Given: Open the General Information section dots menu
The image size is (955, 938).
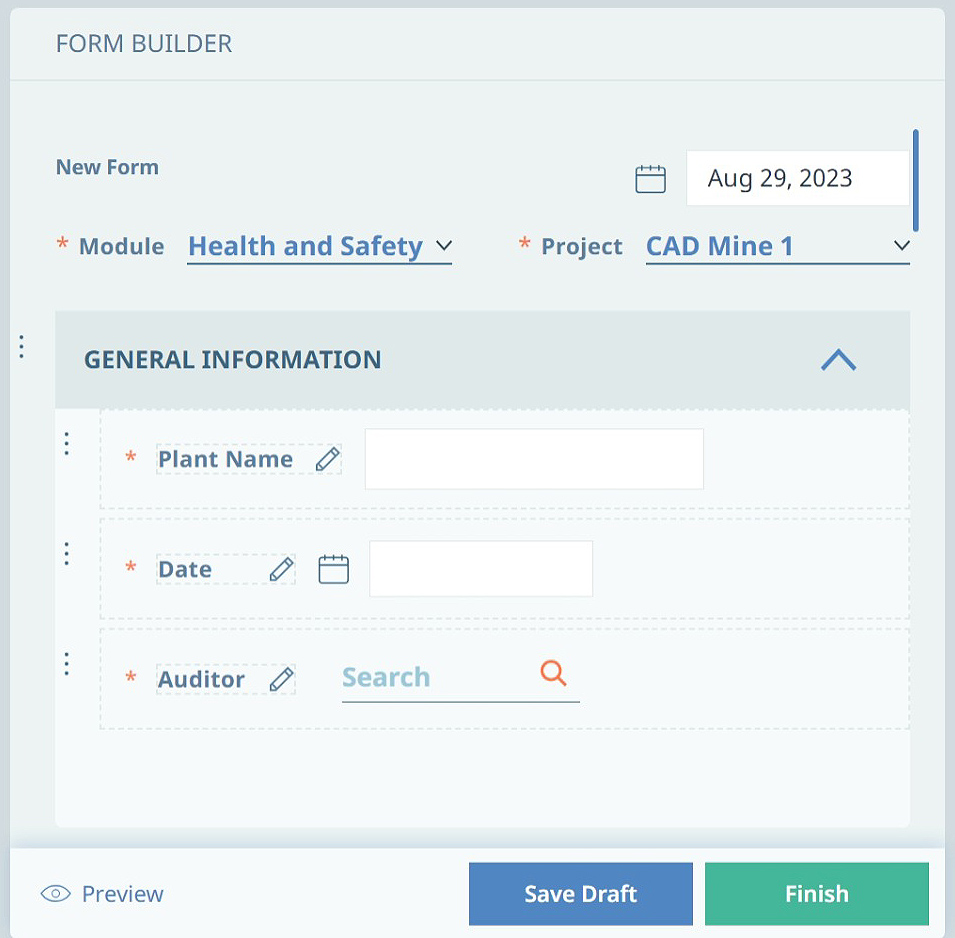Looking at the screenshot, I should 21,347.
